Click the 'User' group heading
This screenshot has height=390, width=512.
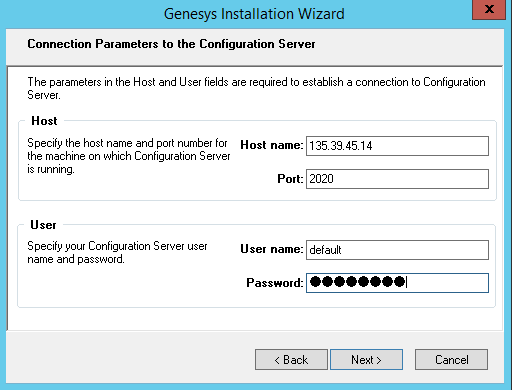[43, 225]
